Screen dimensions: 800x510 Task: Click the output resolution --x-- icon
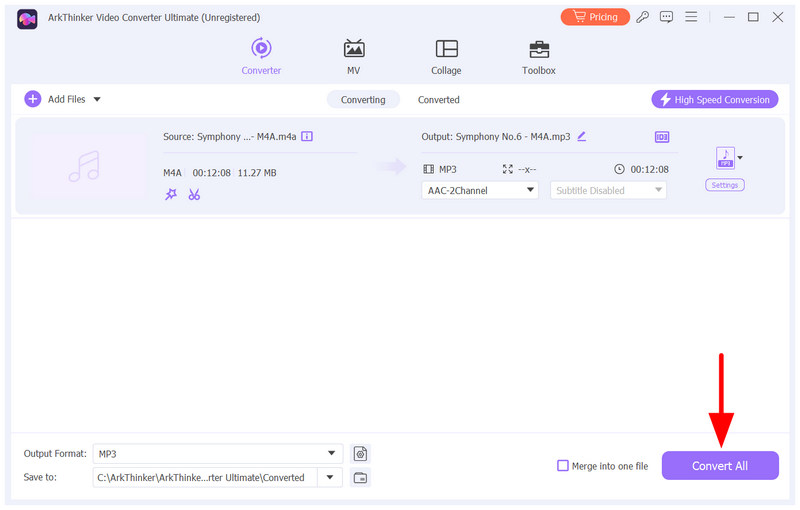[x=508, y=169]
